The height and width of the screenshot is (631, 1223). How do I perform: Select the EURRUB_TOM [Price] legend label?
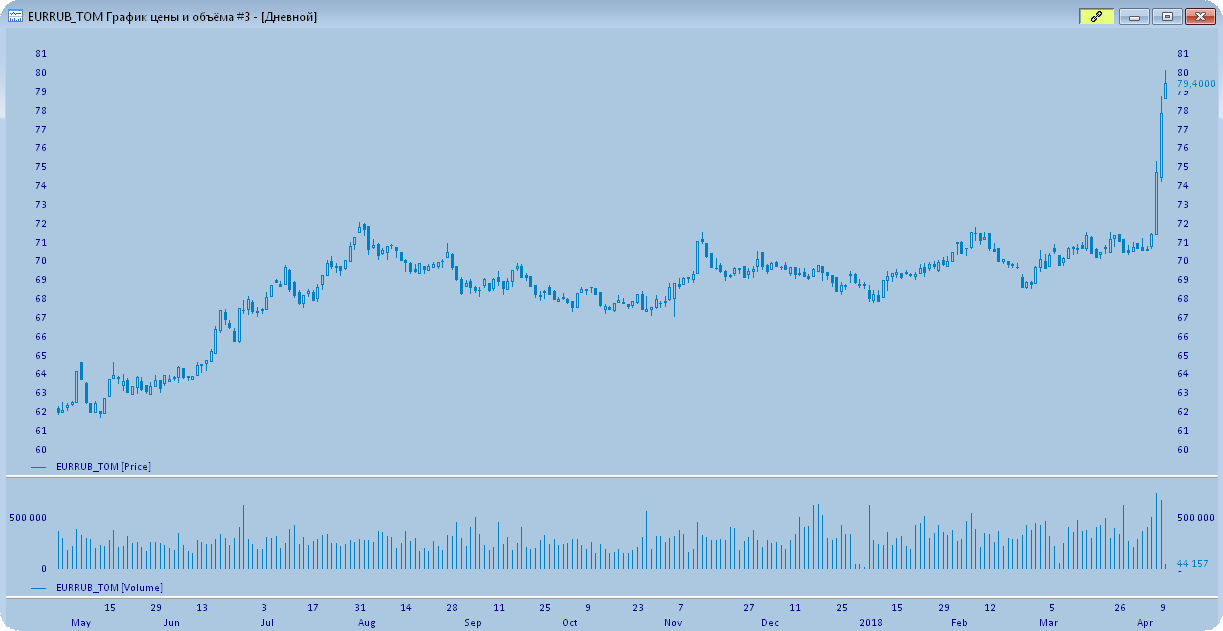coord(103,467)
